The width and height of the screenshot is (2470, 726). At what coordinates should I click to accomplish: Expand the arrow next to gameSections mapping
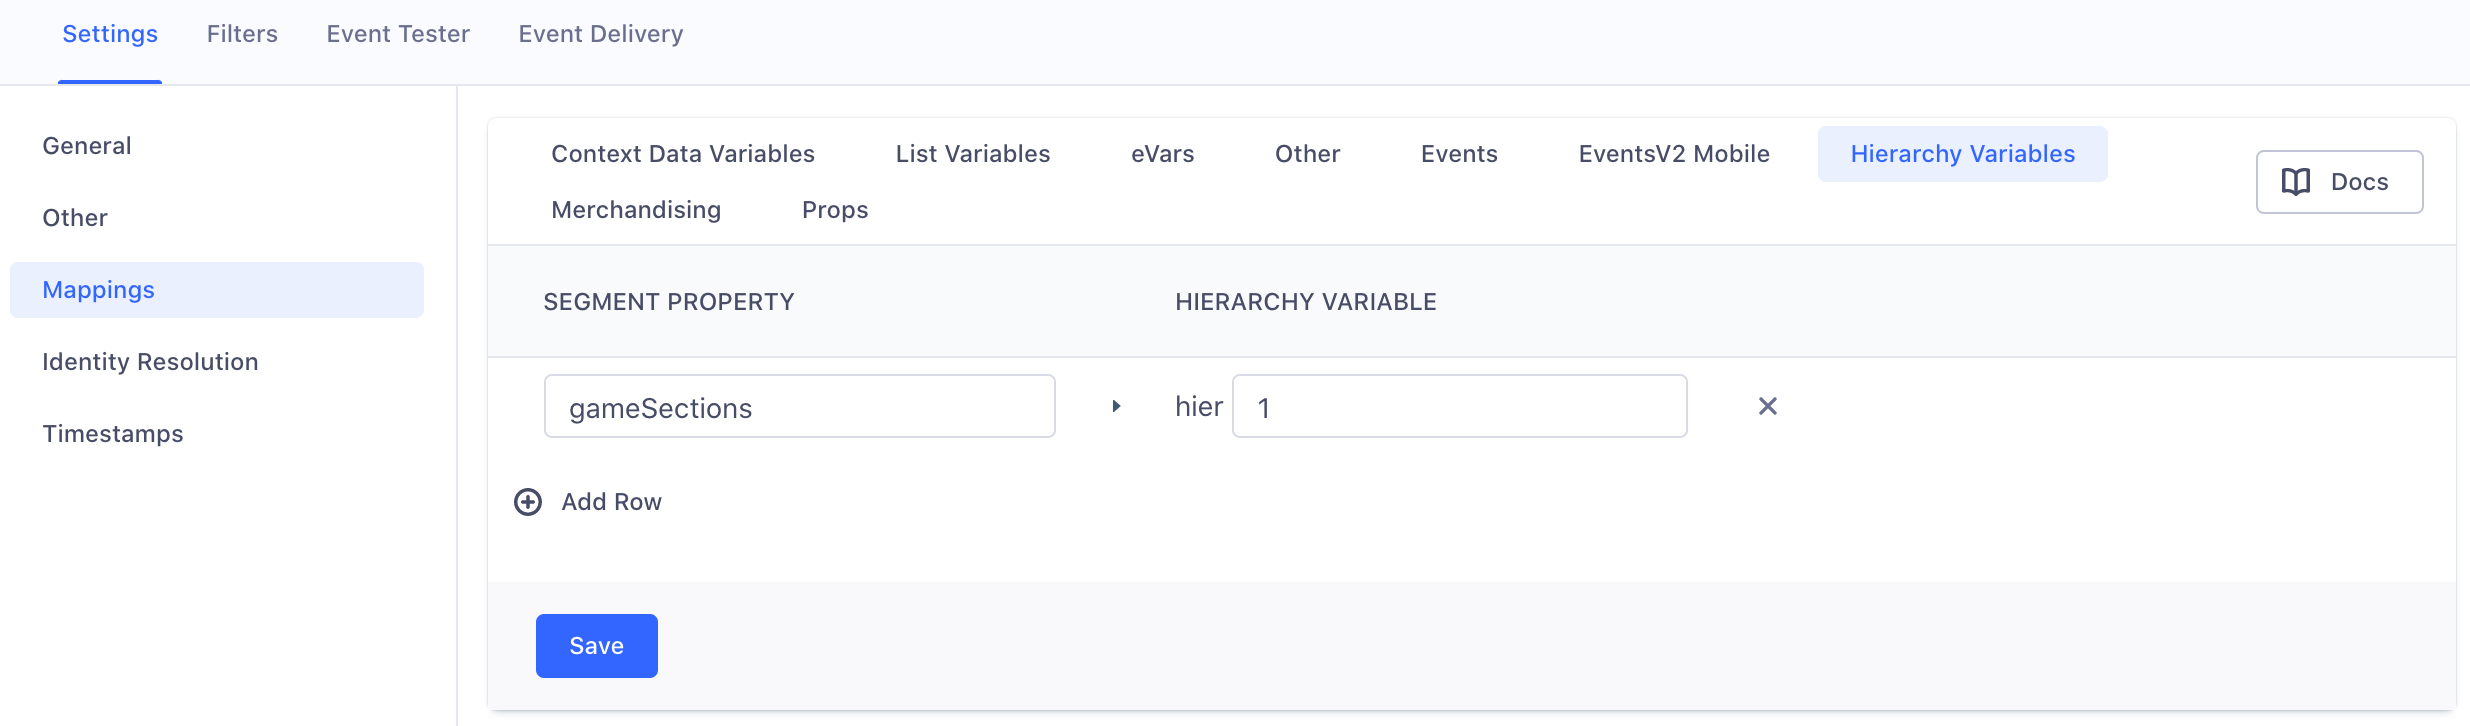[1116, 406]
